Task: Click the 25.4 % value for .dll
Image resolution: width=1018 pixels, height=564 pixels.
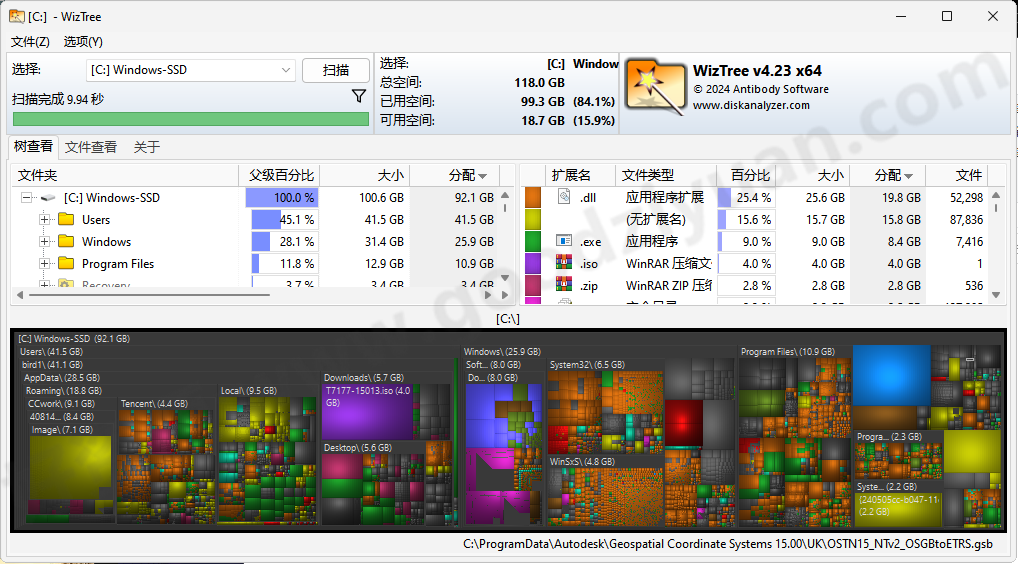Action: tap(754, 197)
